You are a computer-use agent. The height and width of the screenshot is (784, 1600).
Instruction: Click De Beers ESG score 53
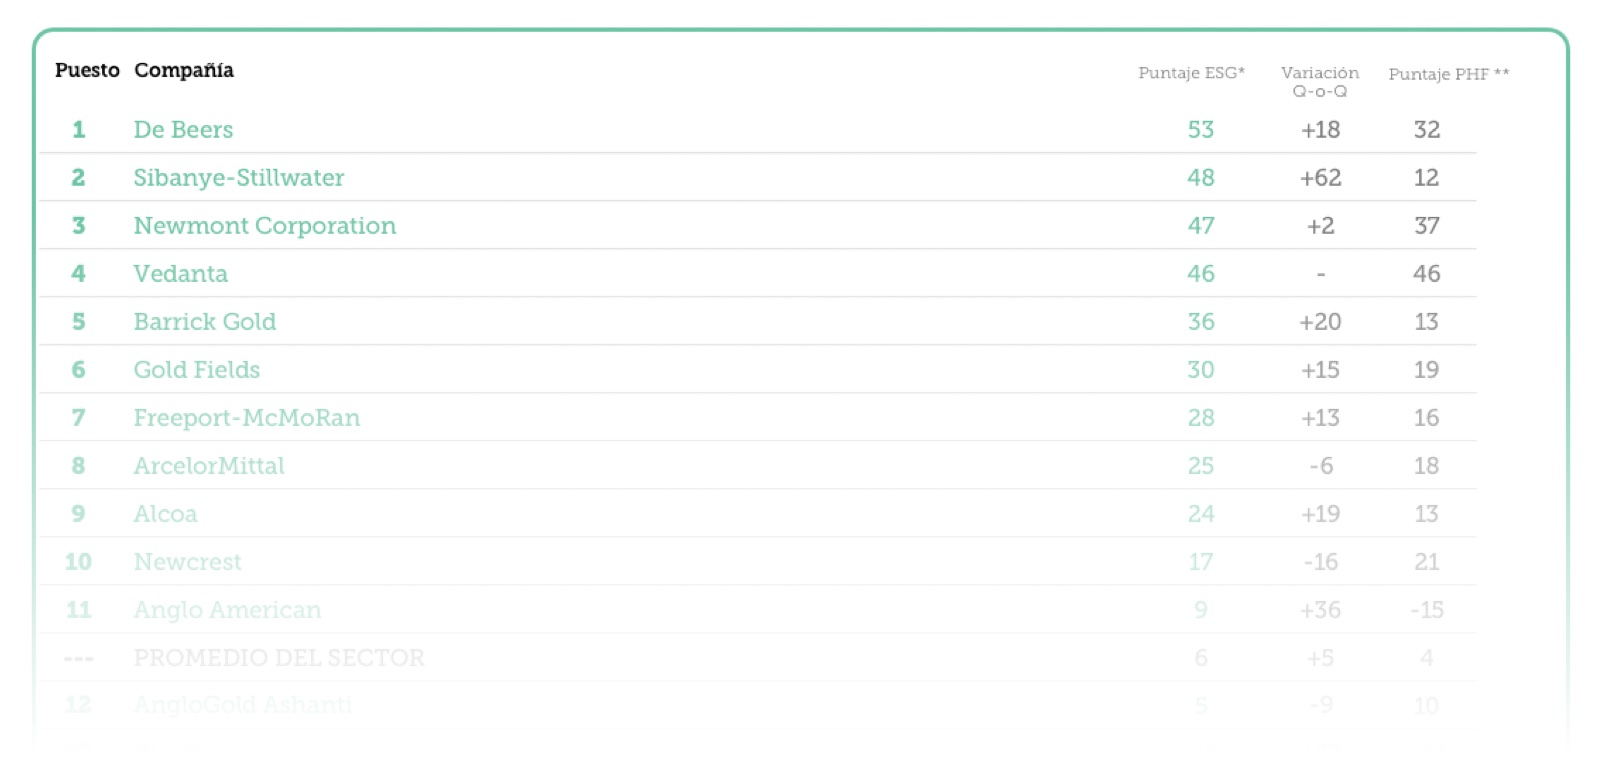tap(1201, 130)
